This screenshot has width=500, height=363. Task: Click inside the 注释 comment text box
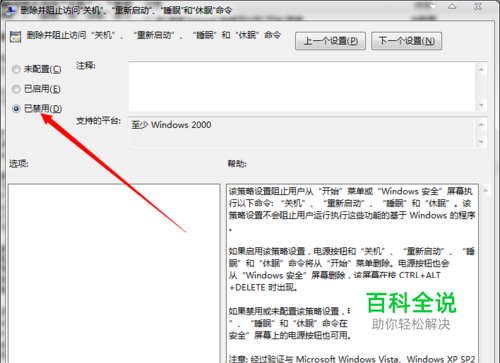[302, 87]
